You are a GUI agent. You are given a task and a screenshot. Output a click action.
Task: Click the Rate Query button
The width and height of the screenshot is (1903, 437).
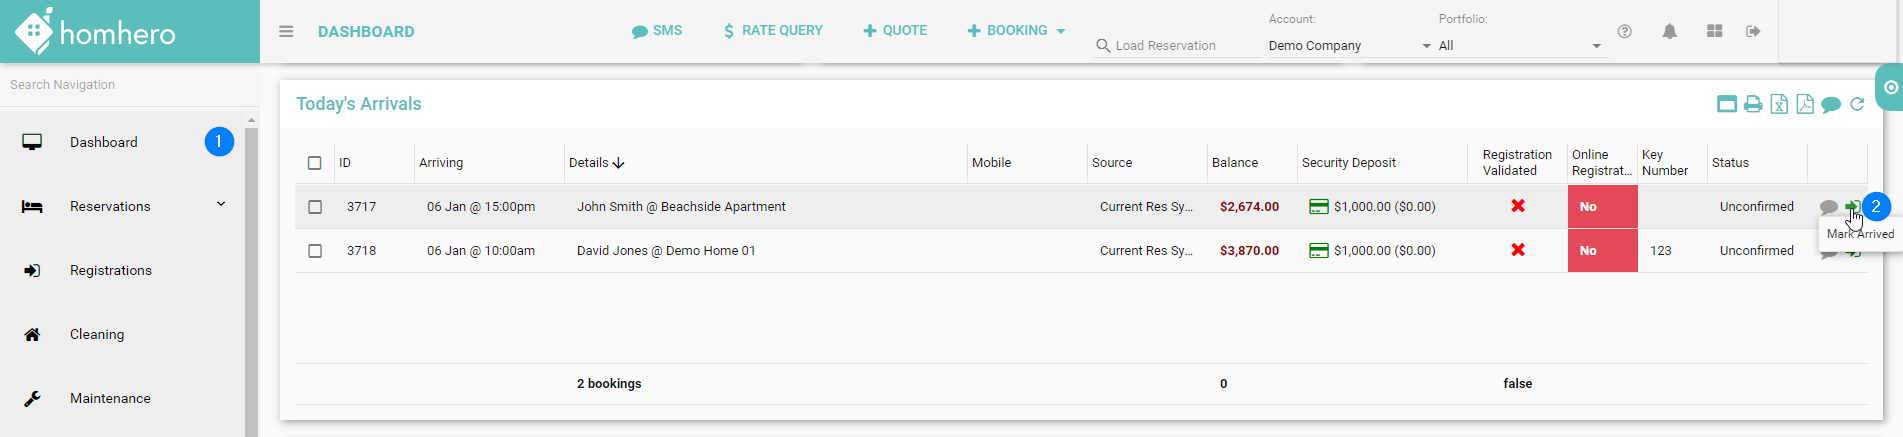point(773,31)
